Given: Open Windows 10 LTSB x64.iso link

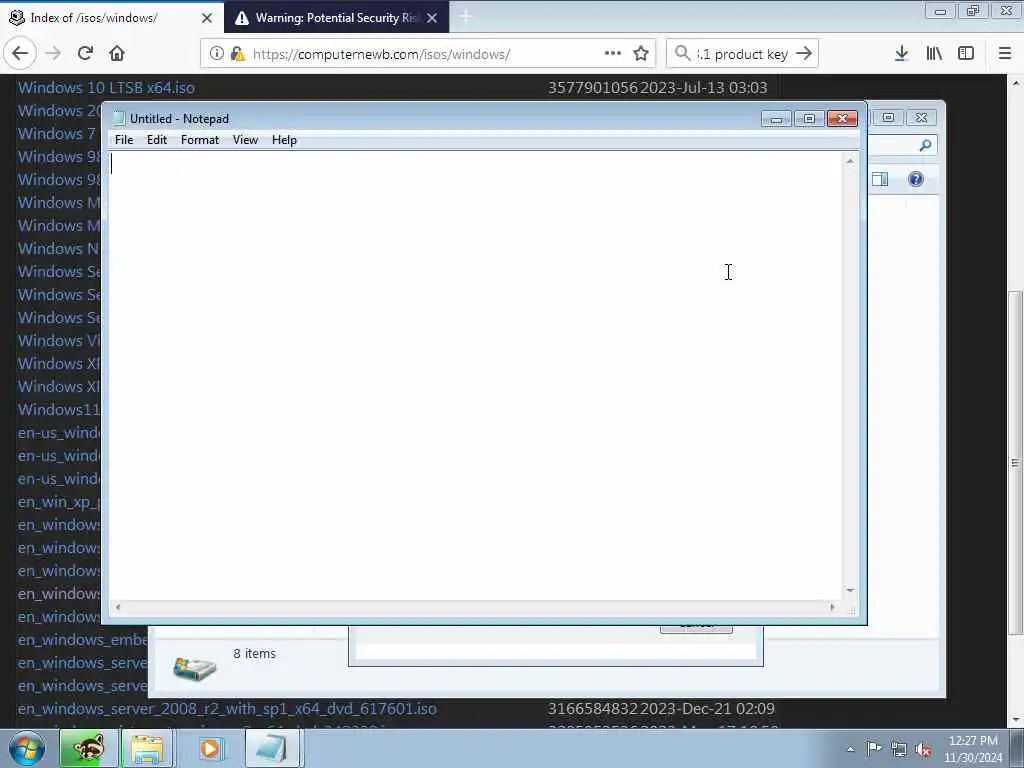Looking at the screenshot, I should click(106, 88).
